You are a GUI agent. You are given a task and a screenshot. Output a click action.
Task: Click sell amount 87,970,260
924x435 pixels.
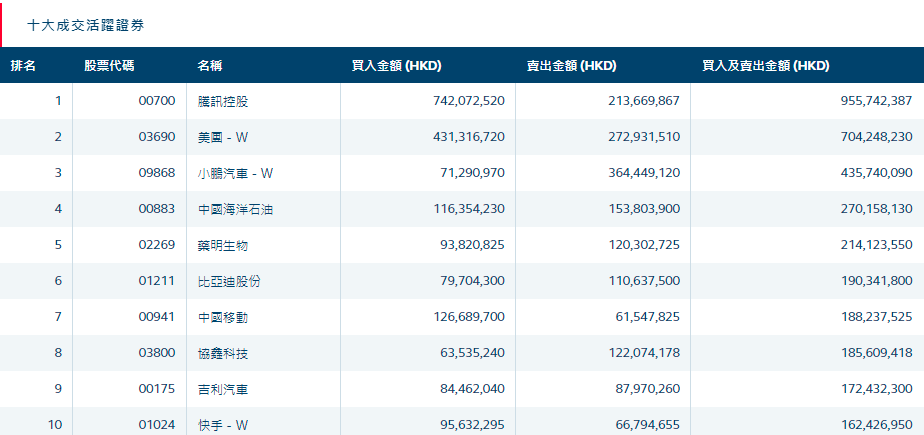tap(647, 389)
